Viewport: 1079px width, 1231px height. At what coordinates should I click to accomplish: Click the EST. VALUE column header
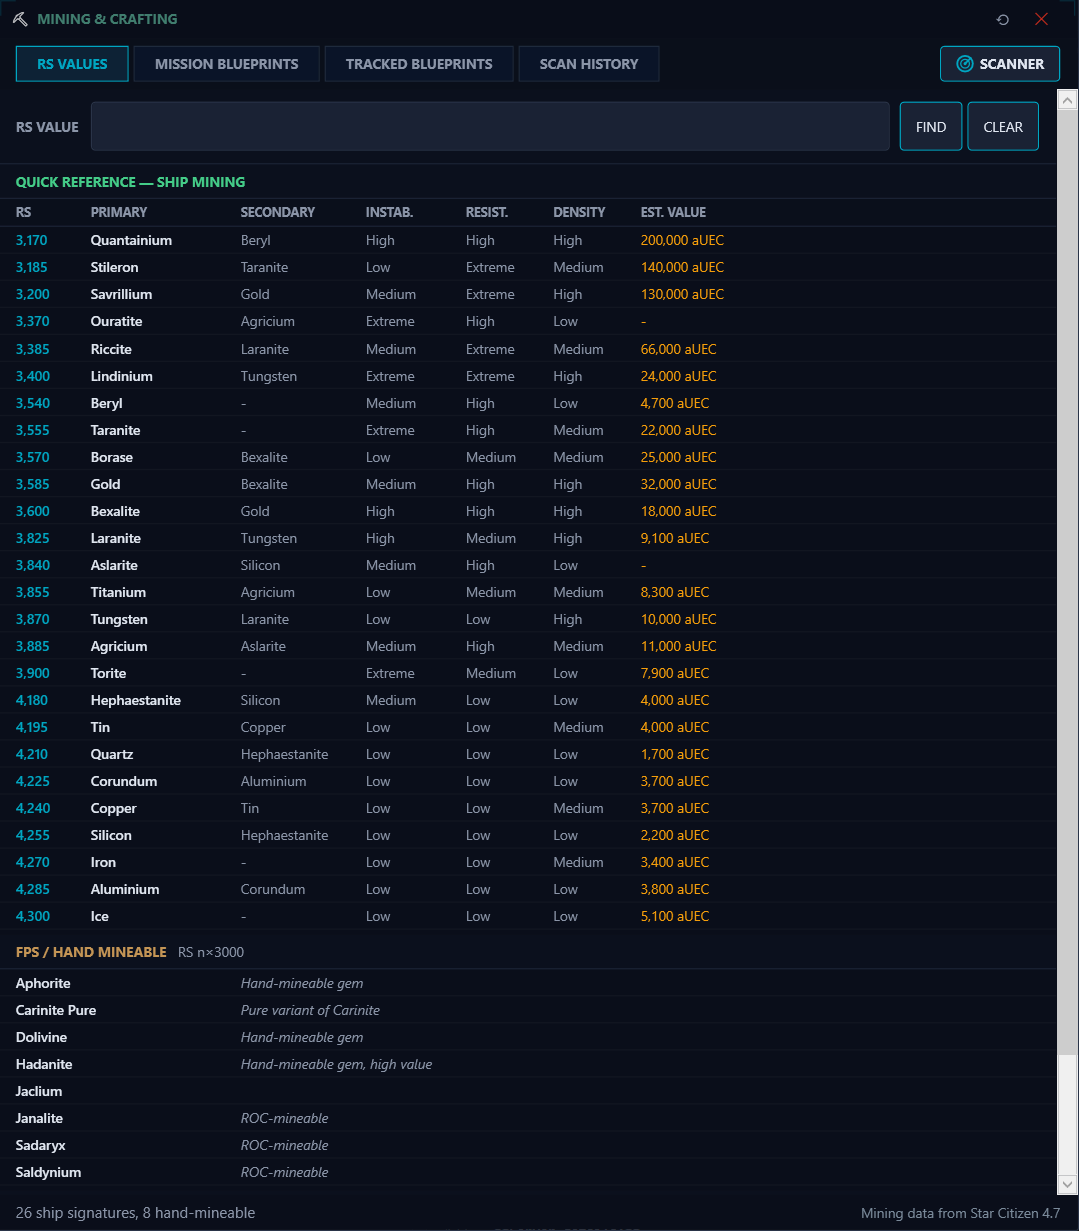674,212
